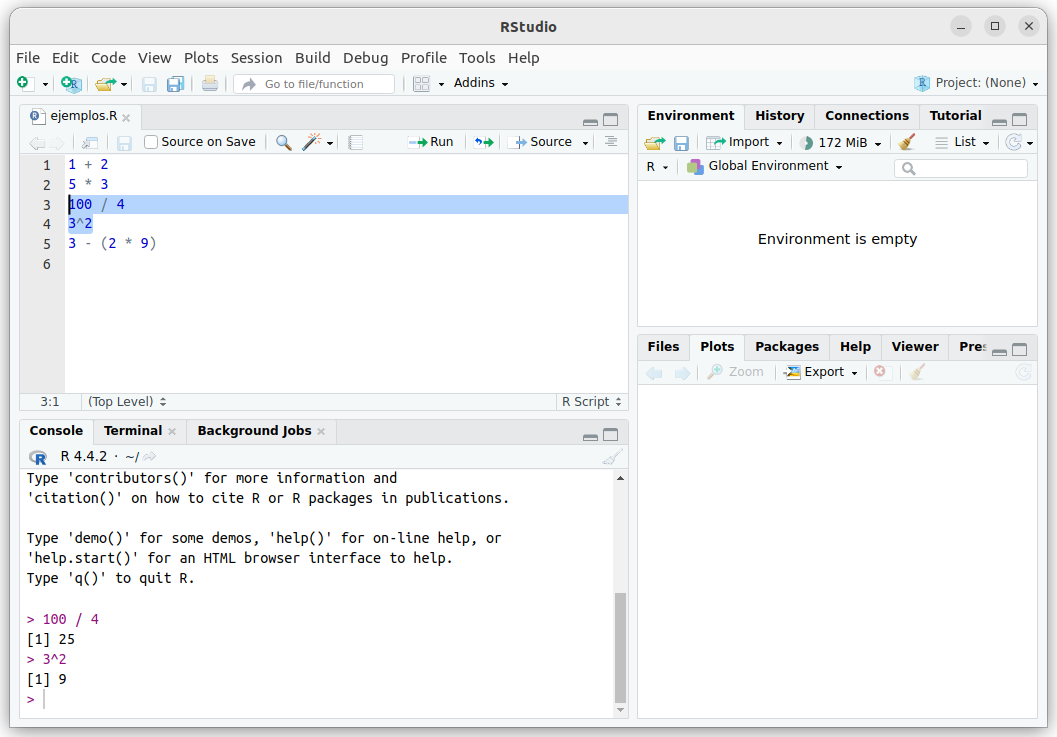This screenshot has width=1057, height=737.
Task: Toggle the Source on Save checkbox
Action: click(151, 142)
